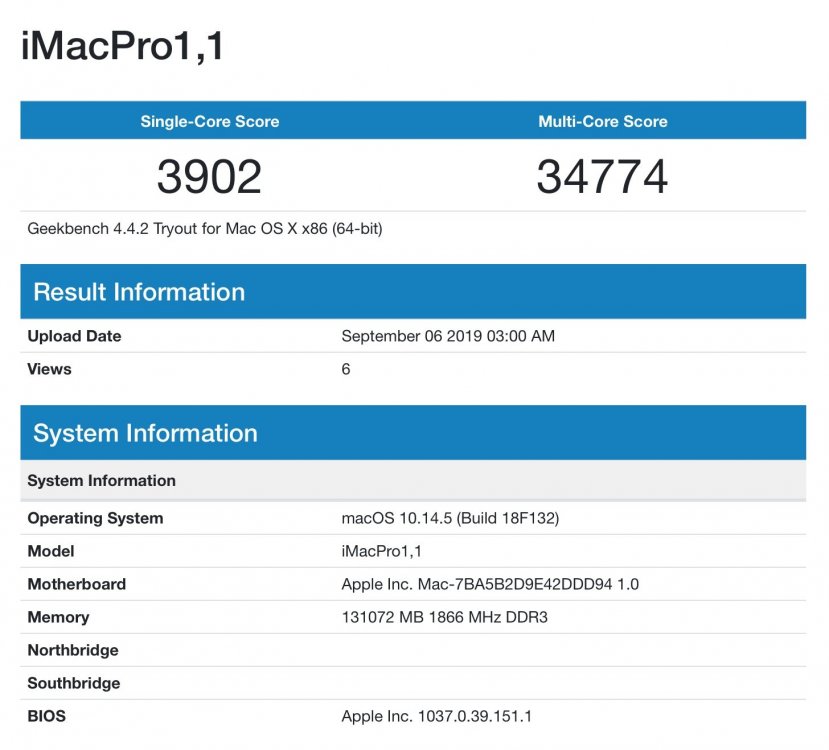Select the single-core score 3902

[x=209, y=177]
